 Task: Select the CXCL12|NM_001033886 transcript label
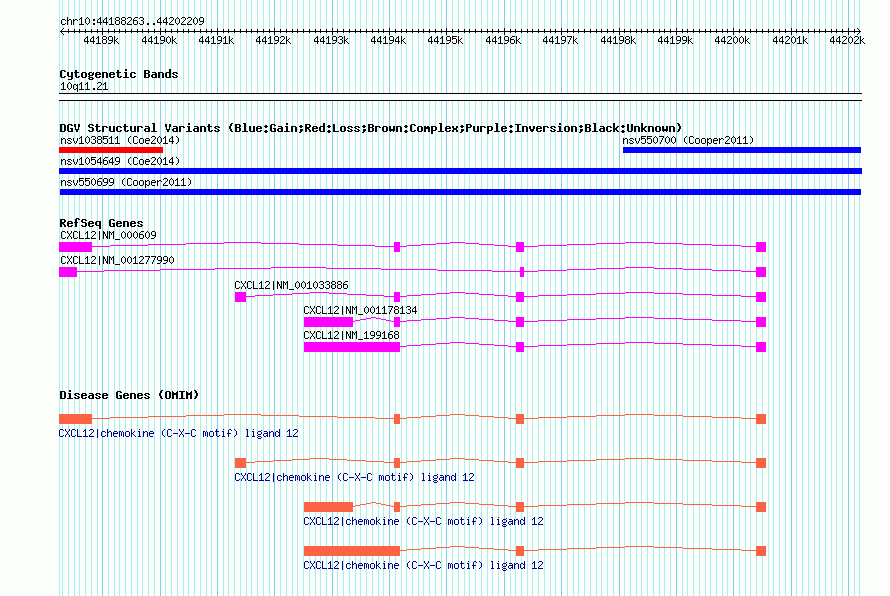(291, 285)
